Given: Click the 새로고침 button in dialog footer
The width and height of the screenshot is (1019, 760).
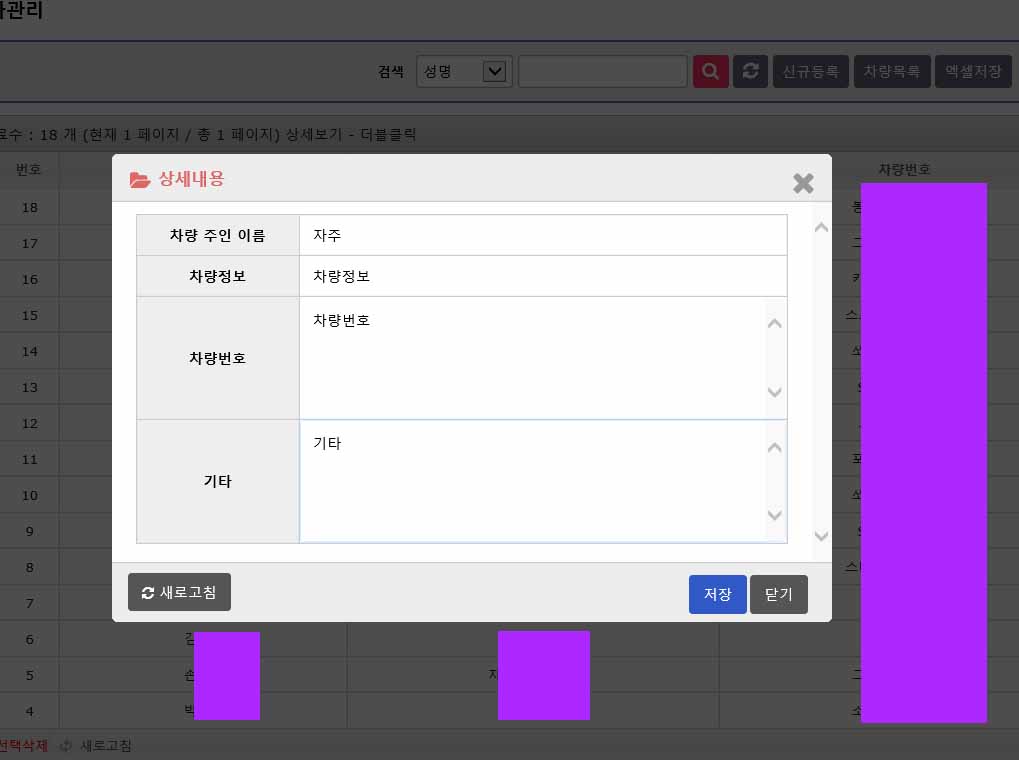Looking at the screenshot, I should 179,592.
